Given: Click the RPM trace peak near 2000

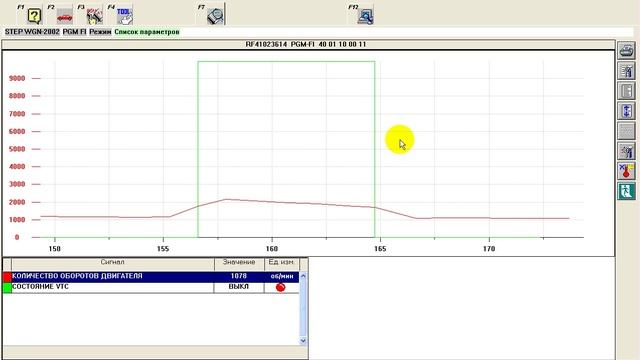Looking at the screenshot, I should point(226,199).
